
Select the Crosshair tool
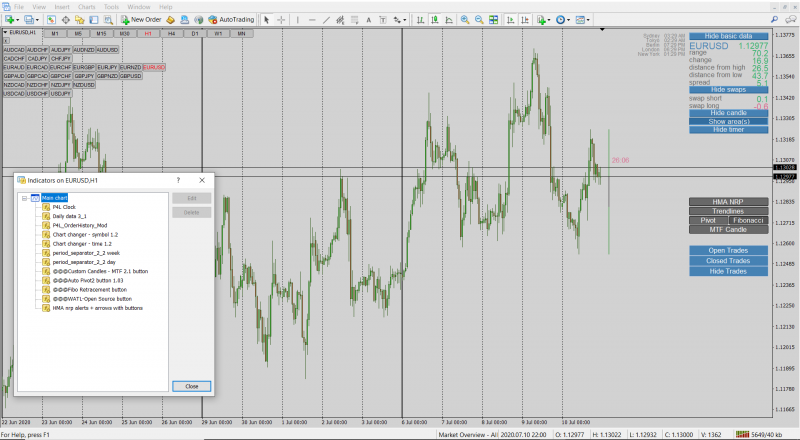coord(281,19)
